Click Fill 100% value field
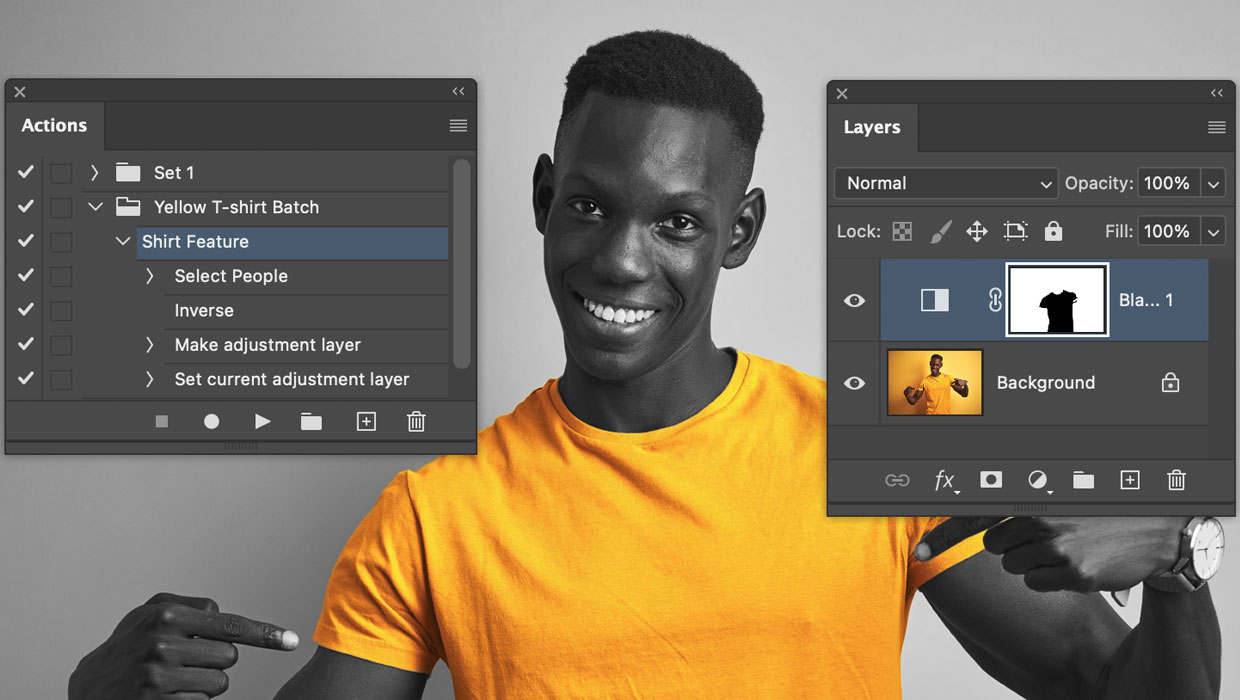Viewport: 1240px width, 700px height. coord(1169,232)
